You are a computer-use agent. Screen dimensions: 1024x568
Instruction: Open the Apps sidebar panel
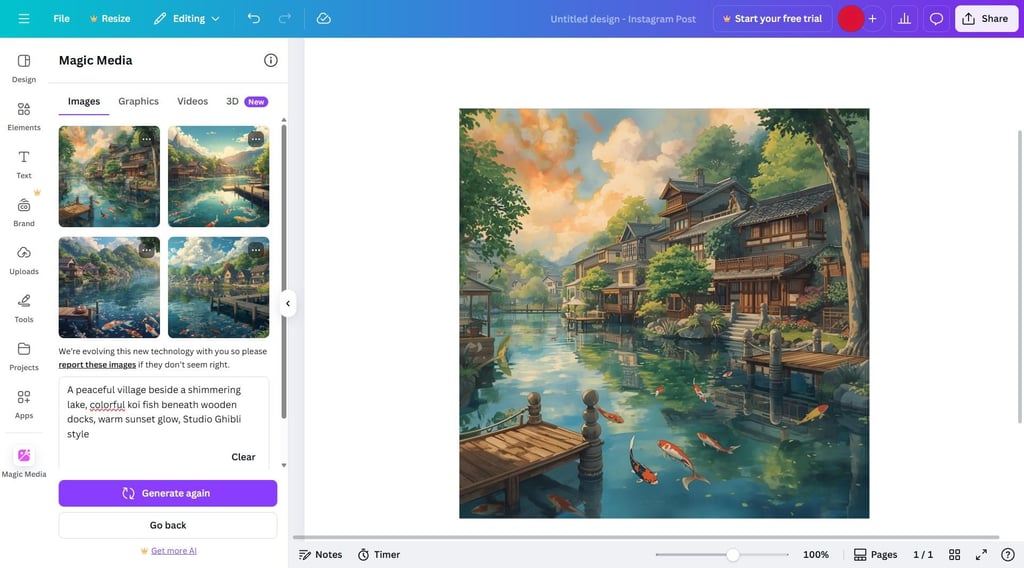[x=24, y=405]
